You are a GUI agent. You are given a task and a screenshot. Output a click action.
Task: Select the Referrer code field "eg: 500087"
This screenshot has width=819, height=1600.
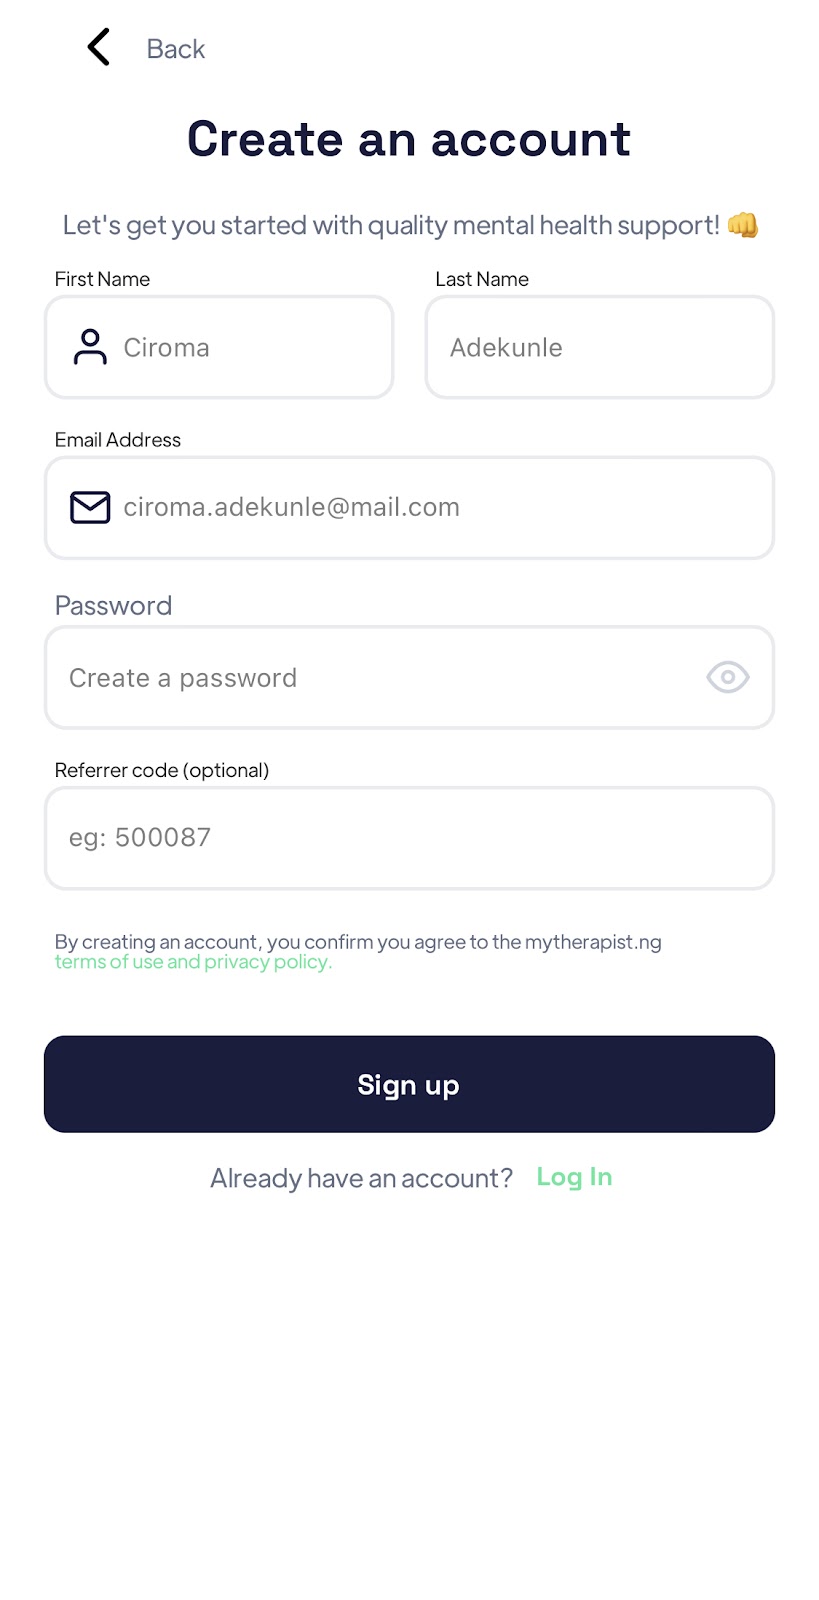click(x=410, y=838)
